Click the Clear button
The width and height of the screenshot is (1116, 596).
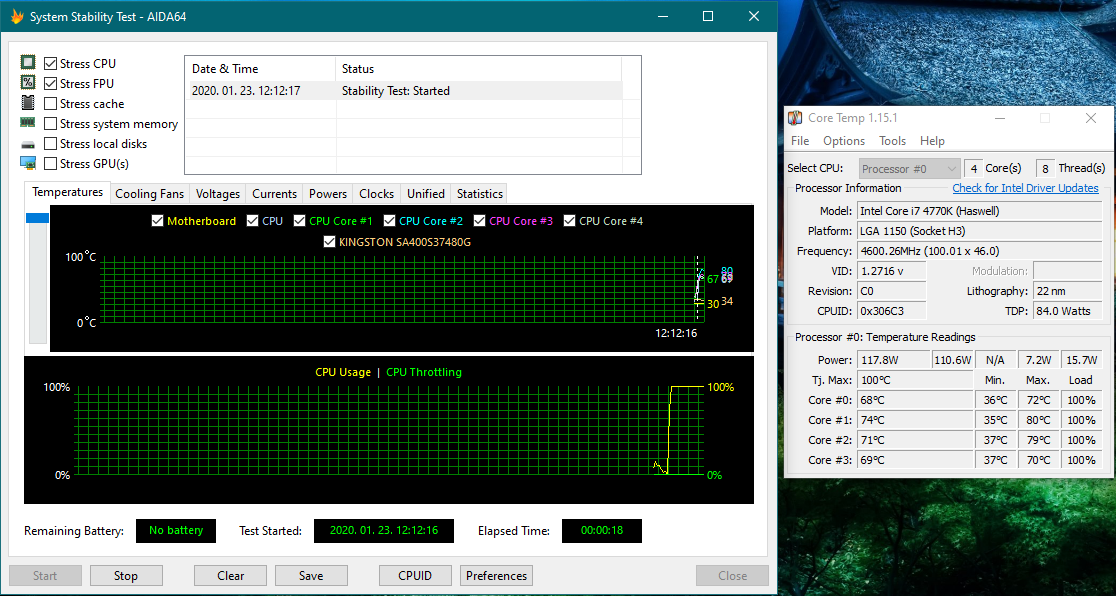[231, 575]
